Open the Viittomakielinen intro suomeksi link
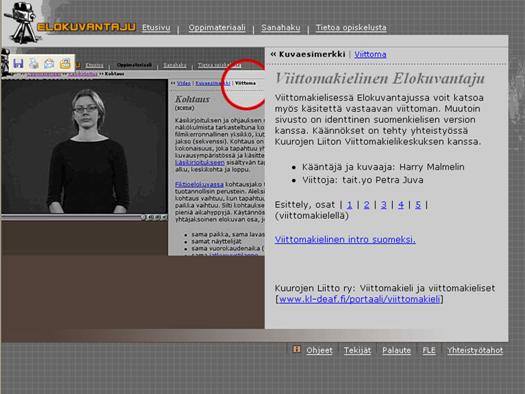The width and height of the screenshot is (525, 394). point(345,240)
